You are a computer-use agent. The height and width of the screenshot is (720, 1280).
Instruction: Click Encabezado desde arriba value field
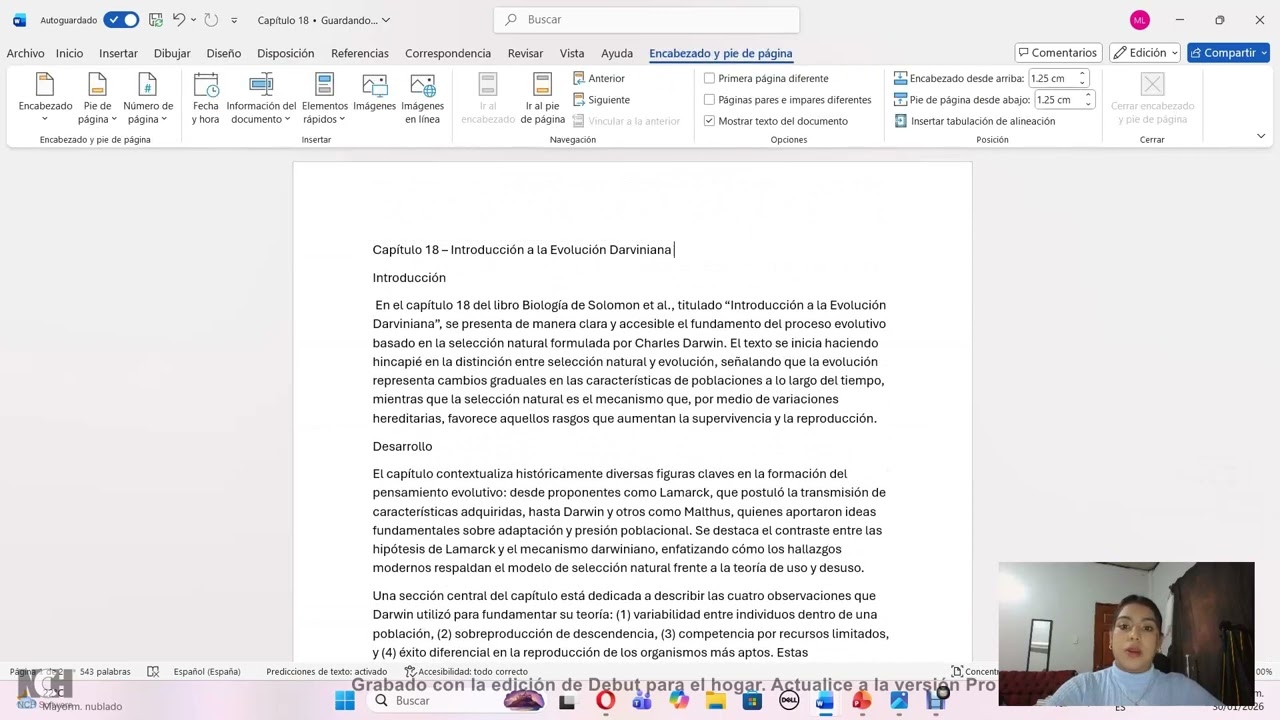(1052, 78)
